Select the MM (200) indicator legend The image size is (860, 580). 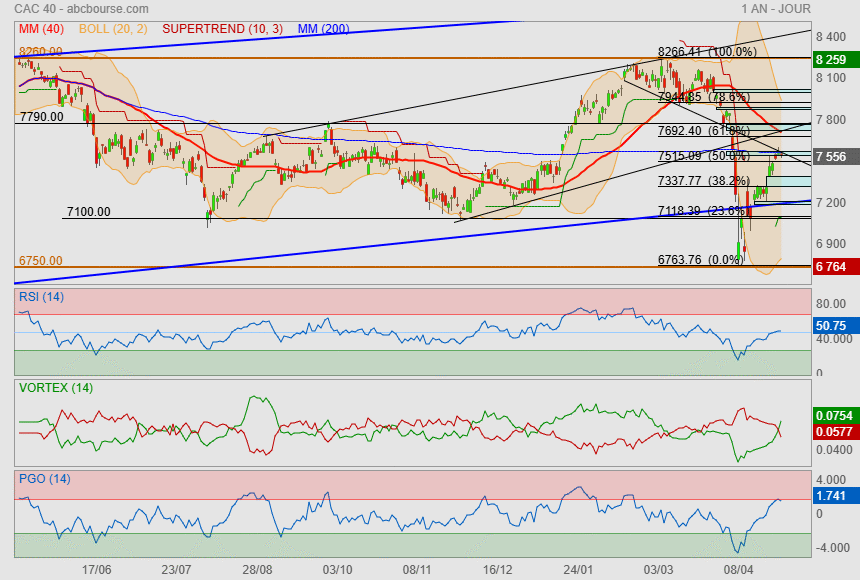click(324, 29)
